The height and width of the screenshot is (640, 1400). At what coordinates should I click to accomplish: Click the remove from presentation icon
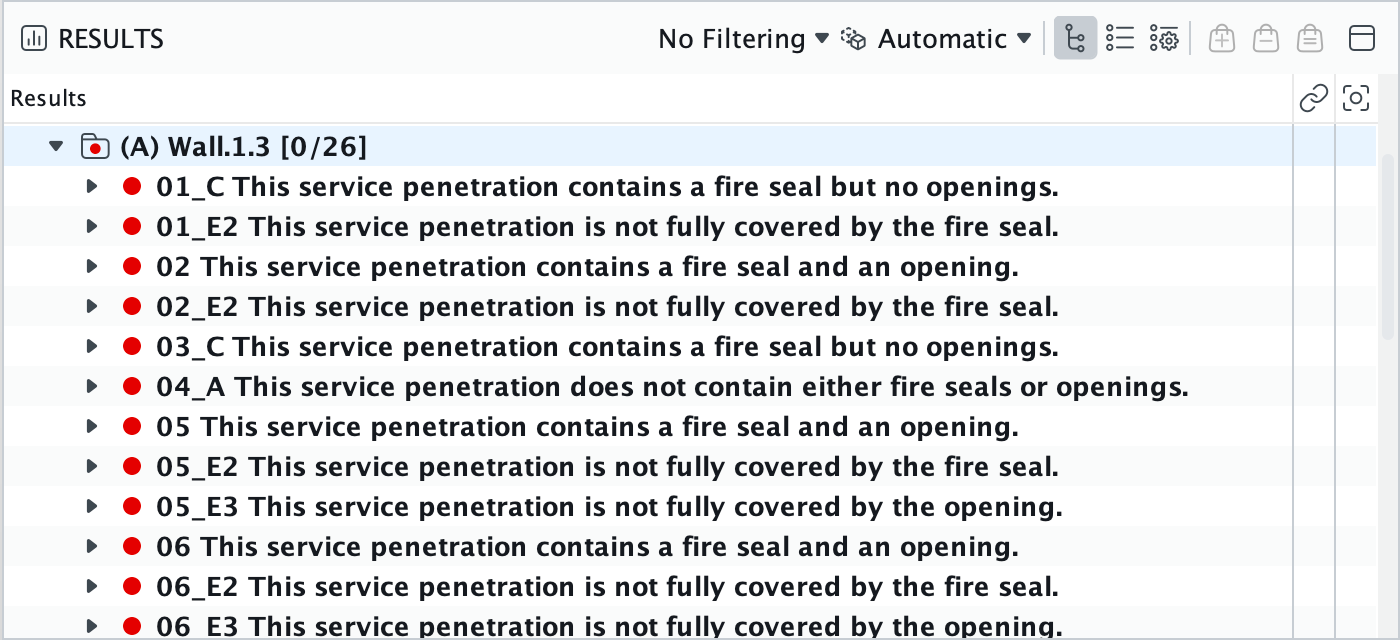pyautogui.click(x=1266, y=39)
